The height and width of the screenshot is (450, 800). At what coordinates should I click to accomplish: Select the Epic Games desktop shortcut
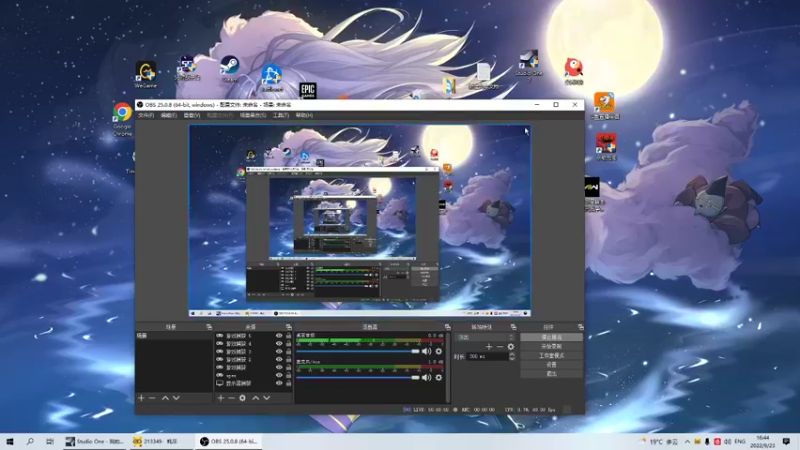coord(308,90)
